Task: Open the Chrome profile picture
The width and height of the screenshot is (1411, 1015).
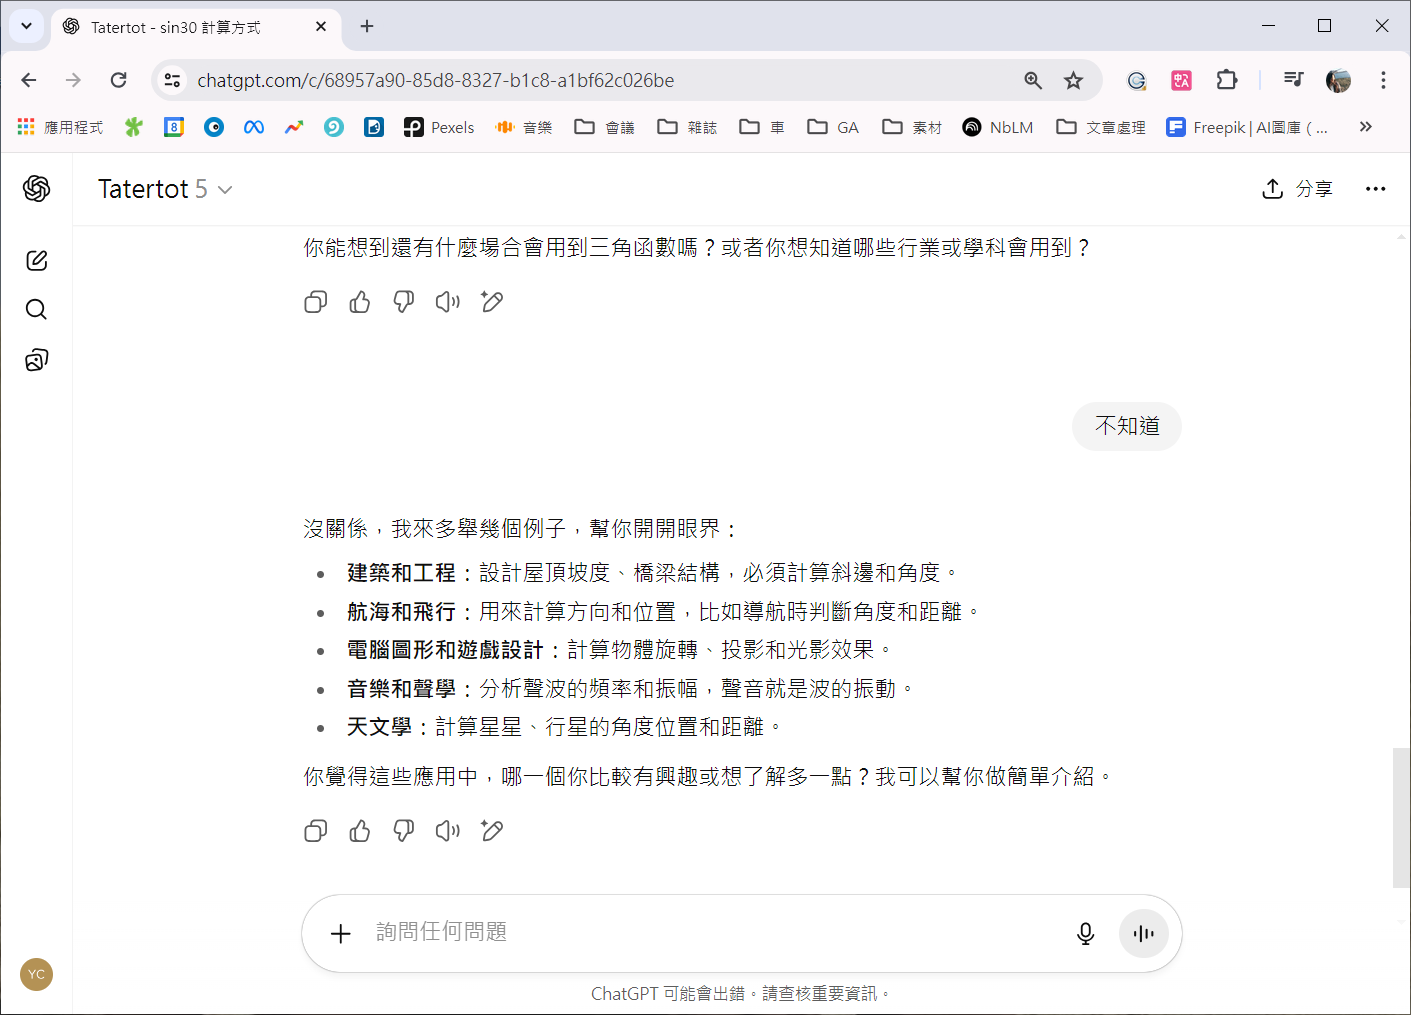Action: [x=1338, y=80]
